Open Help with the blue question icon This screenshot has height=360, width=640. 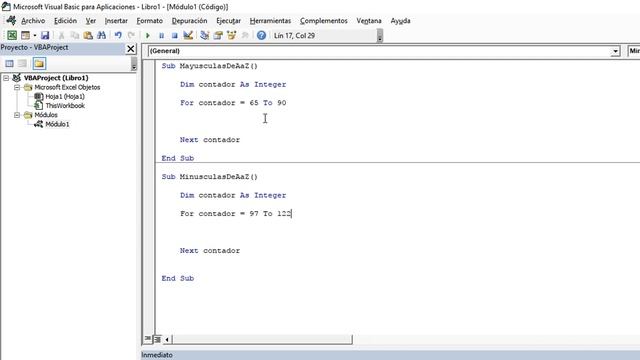261,36
